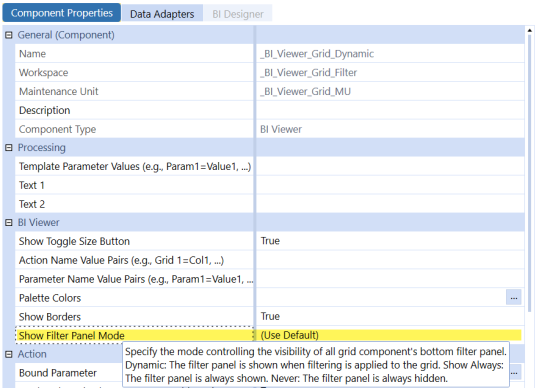Open the BI Designer tab
The width and height of the screenshot is (536, 388).
click(238, 14)
